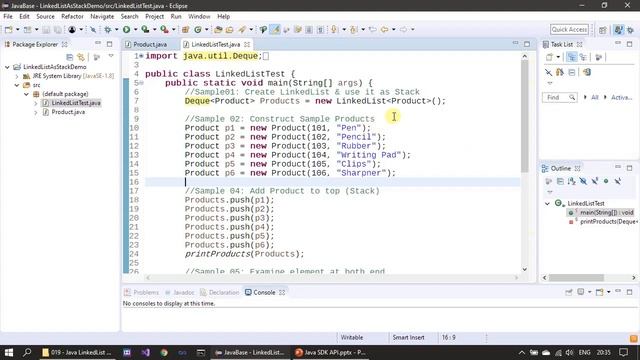Toggle Categorized presentation in Task List

(x=572, y=57)
